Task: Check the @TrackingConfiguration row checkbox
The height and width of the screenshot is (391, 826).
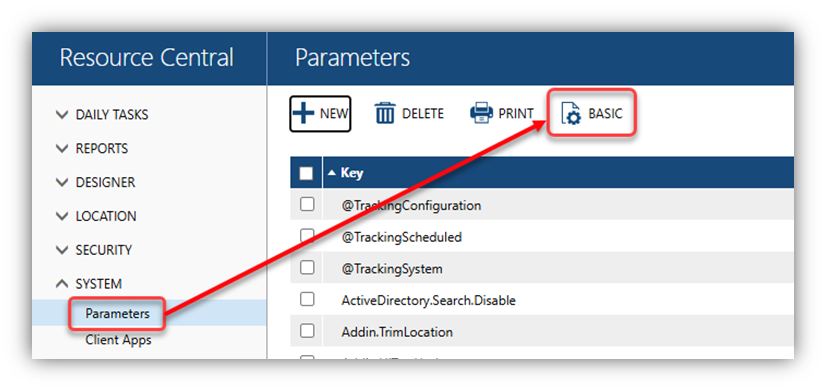Action: point(307,204)
